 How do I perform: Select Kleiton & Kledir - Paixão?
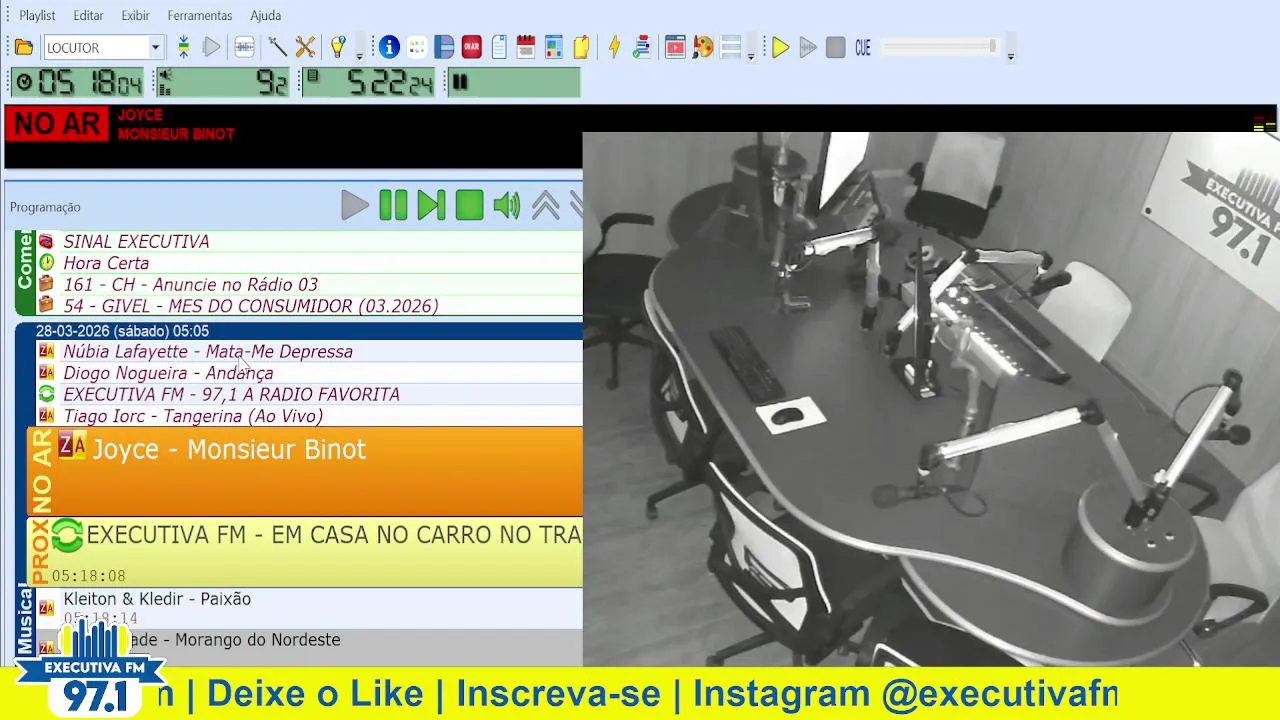[309, 608]
